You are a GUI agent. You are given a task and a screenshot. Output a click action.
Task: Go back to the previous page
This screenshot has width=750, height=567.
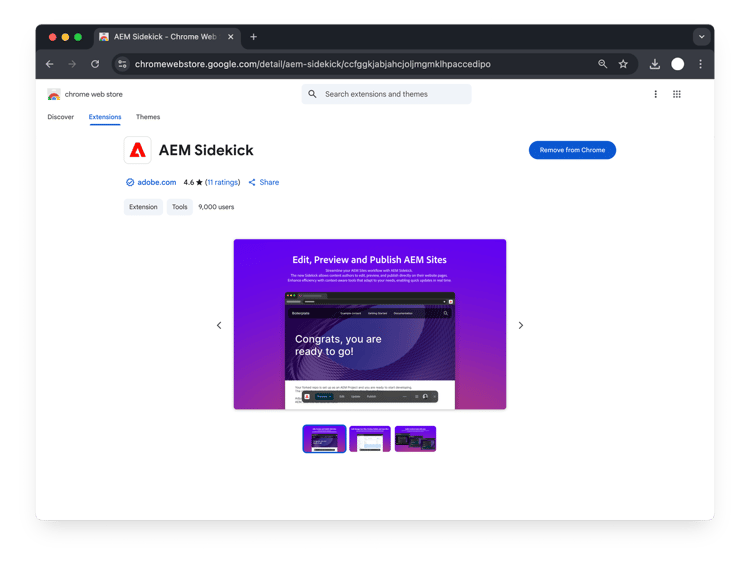pos(50,64)
